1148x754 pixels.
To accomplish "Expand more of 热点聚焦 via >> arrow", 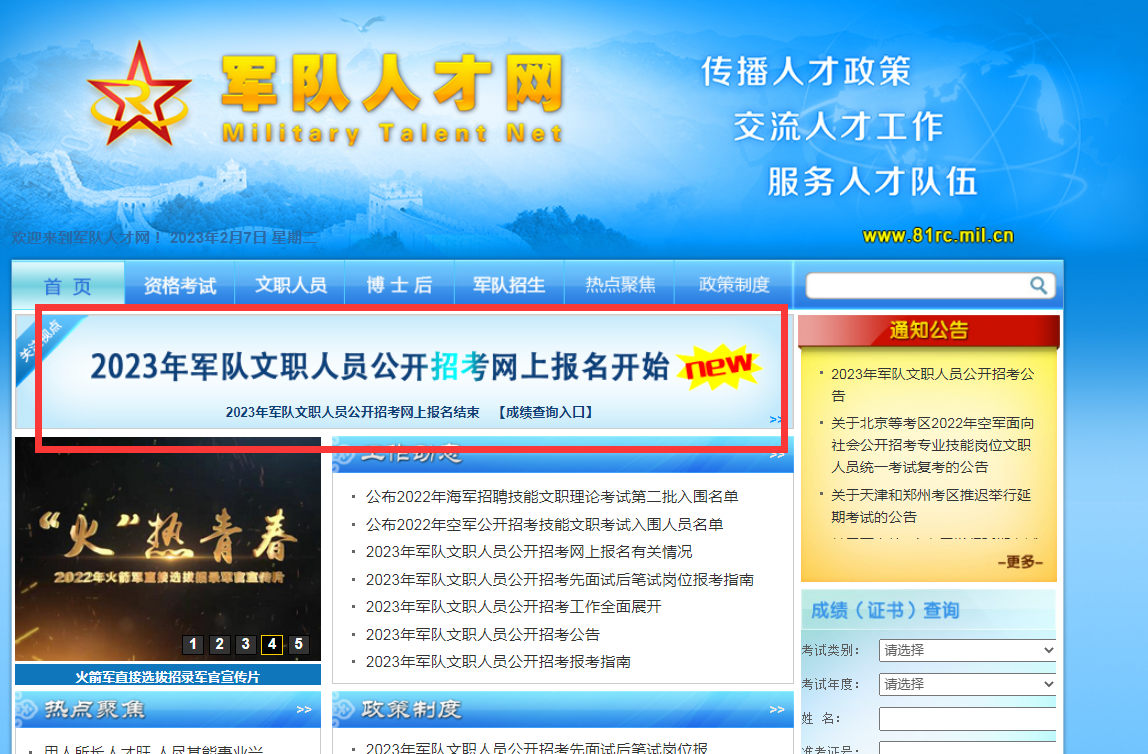I will coord(304,709).
